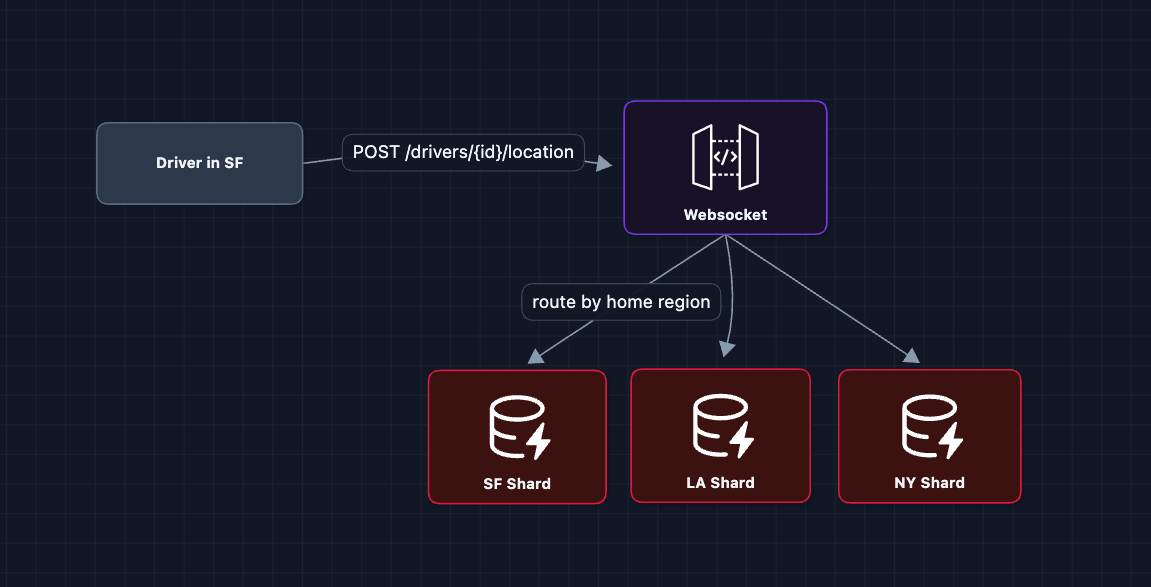The image size is (1151, 587).
Task: Select the straight connector from Websocket to NY Shard
Action: (820, 297)
